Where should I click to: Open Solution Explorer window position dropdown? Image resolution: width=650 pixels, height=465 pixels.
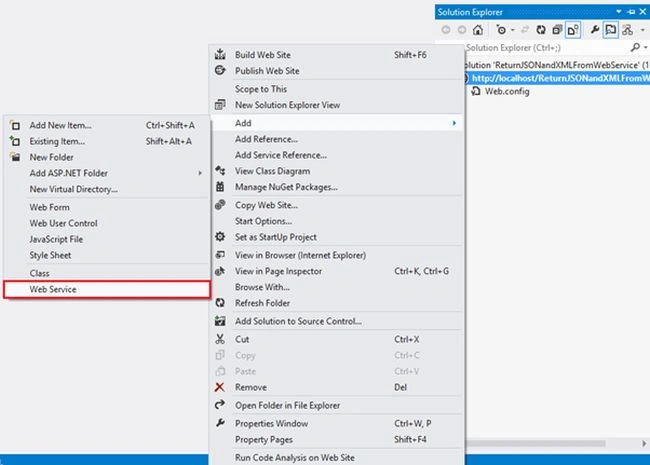[x=619, y=12]
